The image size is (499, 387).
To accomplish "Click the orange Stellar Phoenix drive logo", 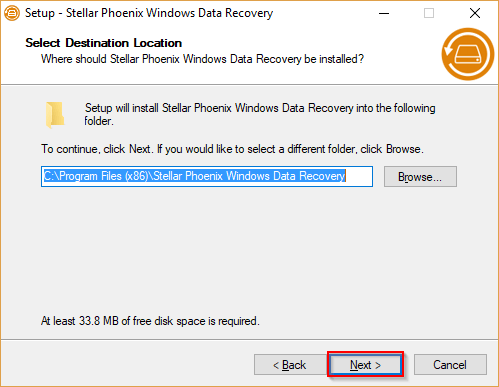I will tap(468, 54).
